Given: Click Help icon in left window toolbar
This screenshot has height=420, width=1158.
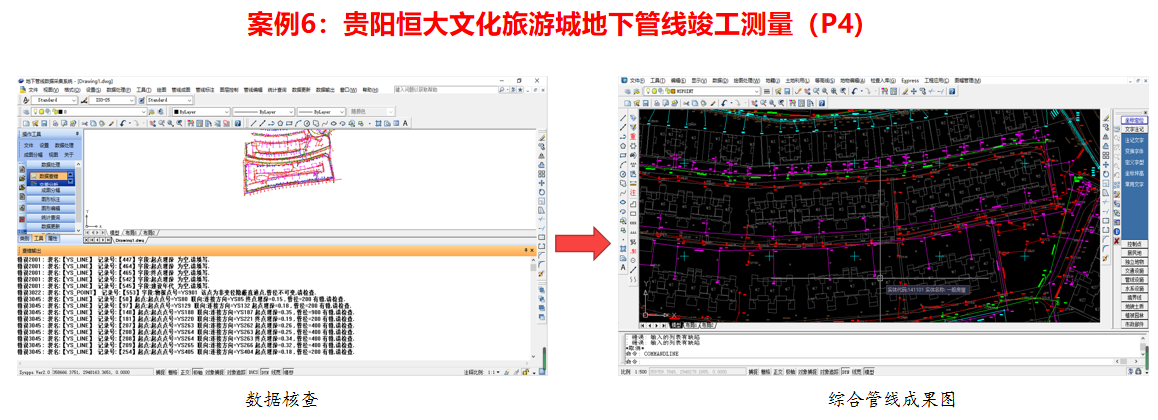Looking at the screenshot, I should click(238, 123).
